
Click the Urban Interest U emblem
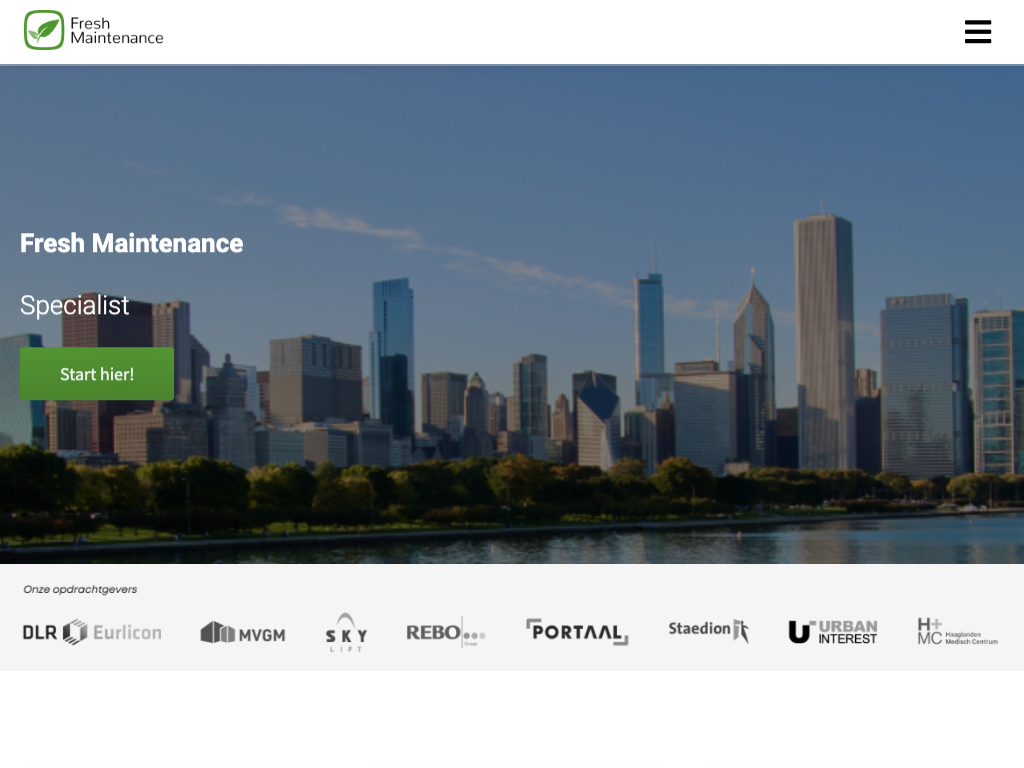coord(799,632)
